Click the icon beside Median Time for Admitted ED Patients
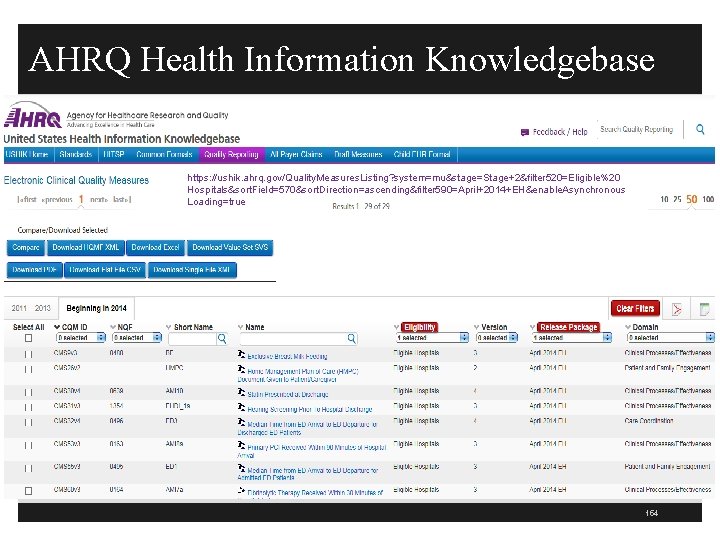 (242, 468)
